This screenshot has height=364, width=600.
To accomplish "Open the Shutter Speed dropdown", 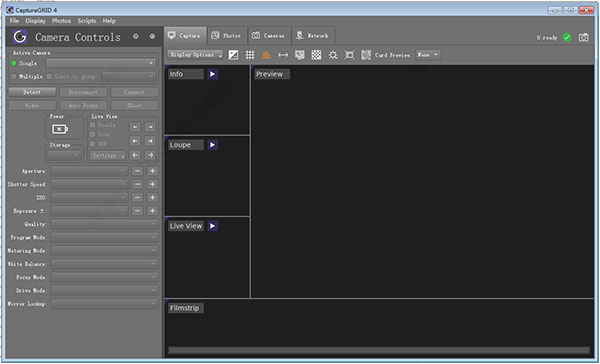I will point(89,184).
